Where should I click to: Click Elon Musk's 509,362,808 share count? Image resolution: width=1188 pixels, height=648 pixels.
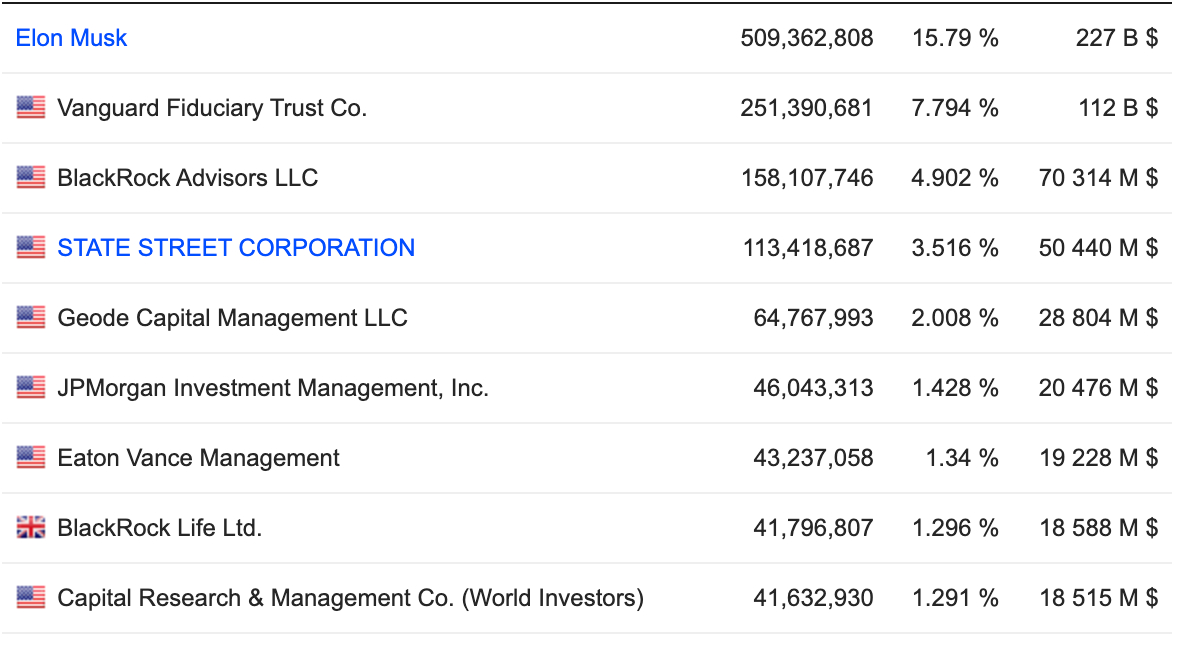pyautogui.click(x=806, y=38)
